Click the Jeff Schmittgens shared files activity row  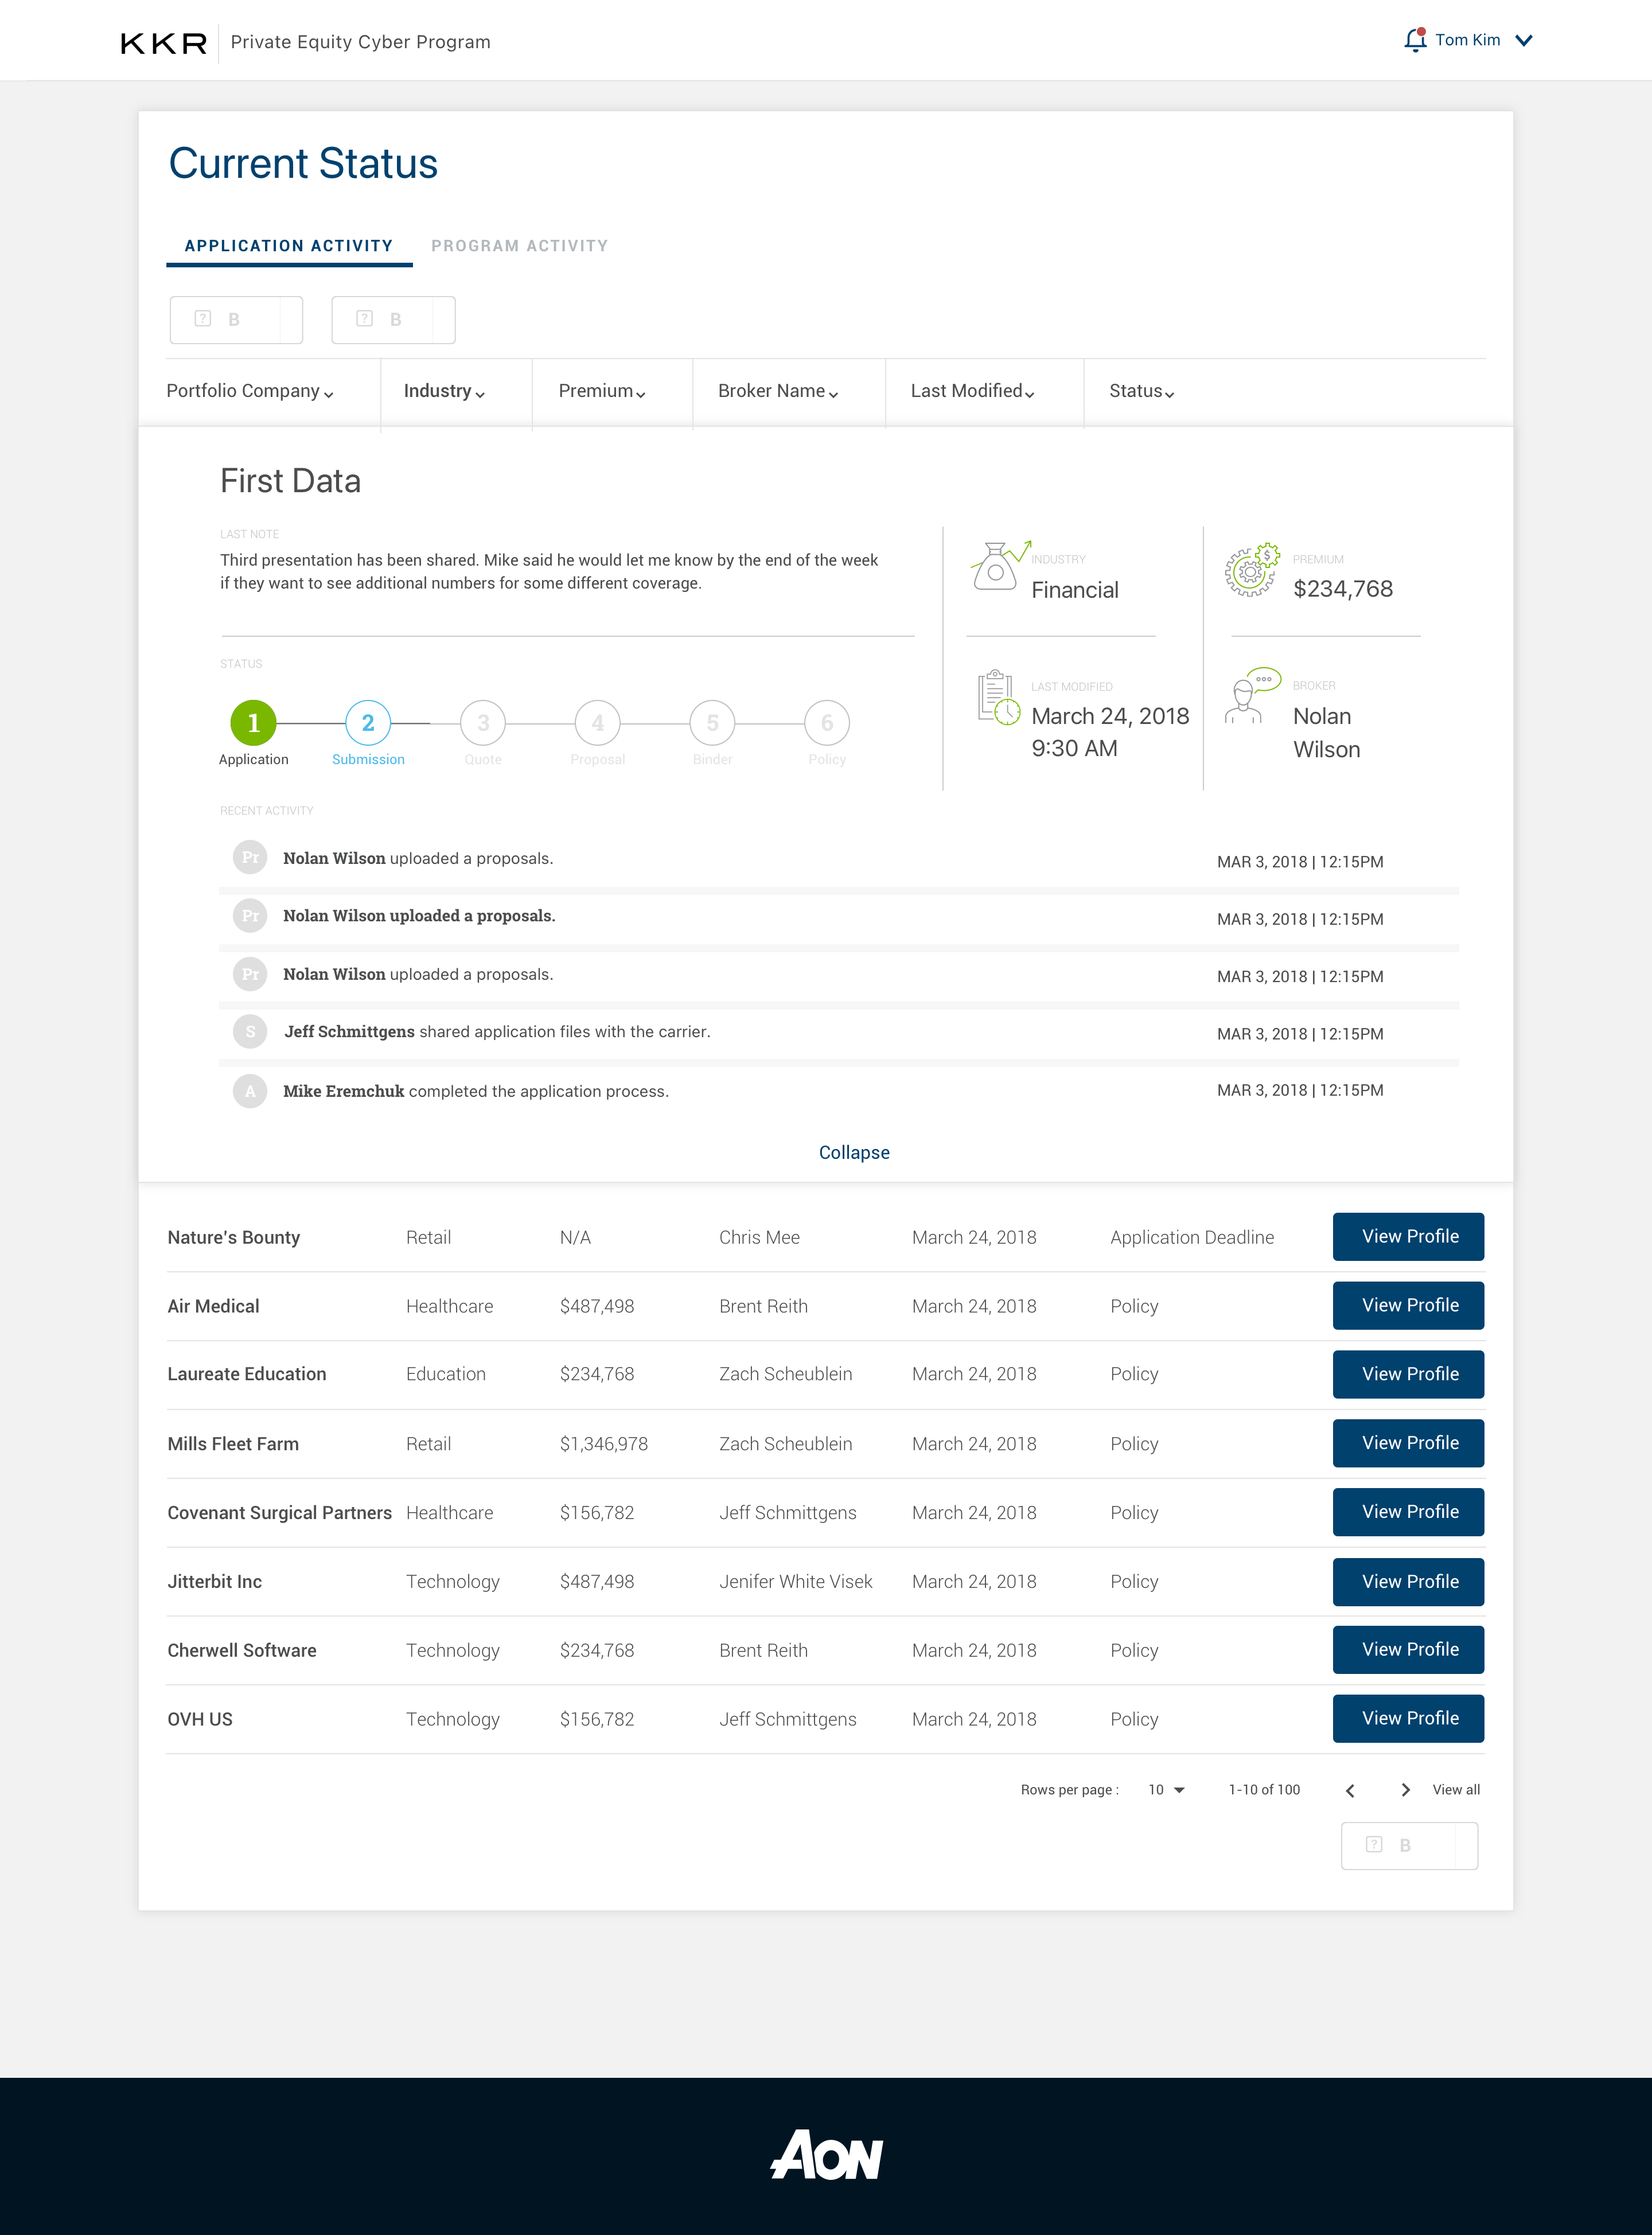tap(839, 1033)
